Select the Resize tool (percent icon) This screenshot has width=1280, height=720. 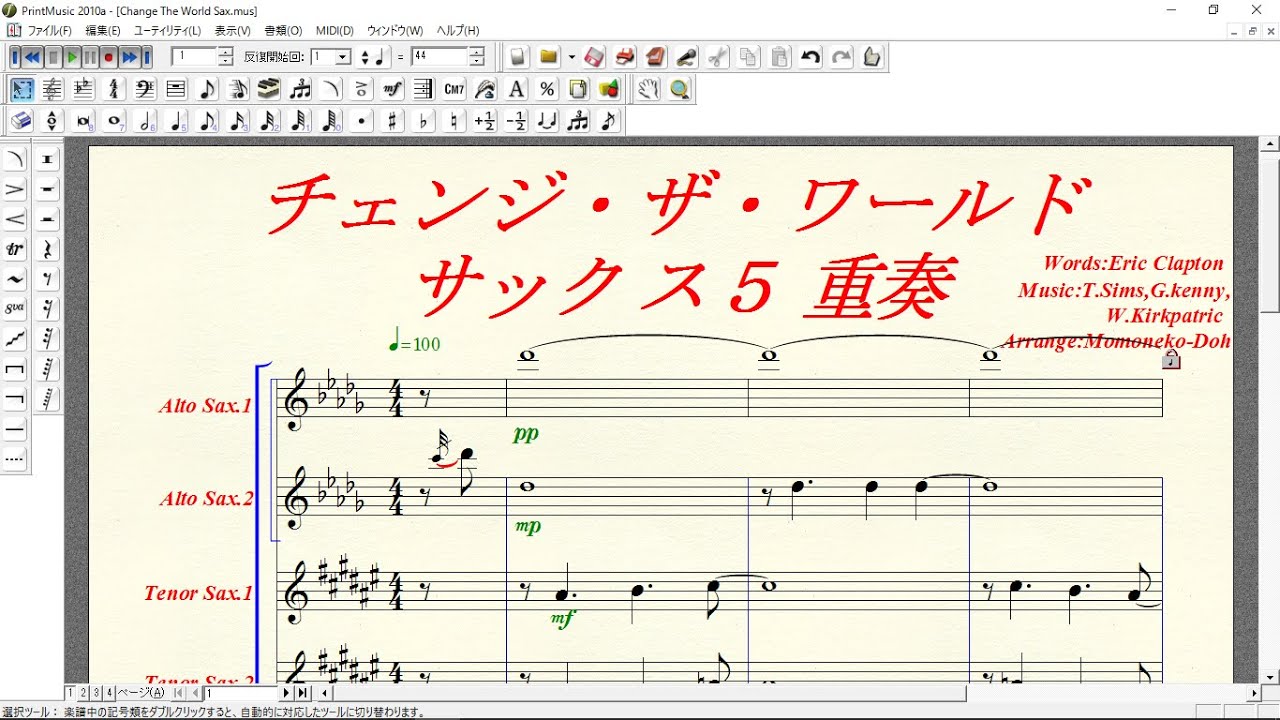pos(548,89)
